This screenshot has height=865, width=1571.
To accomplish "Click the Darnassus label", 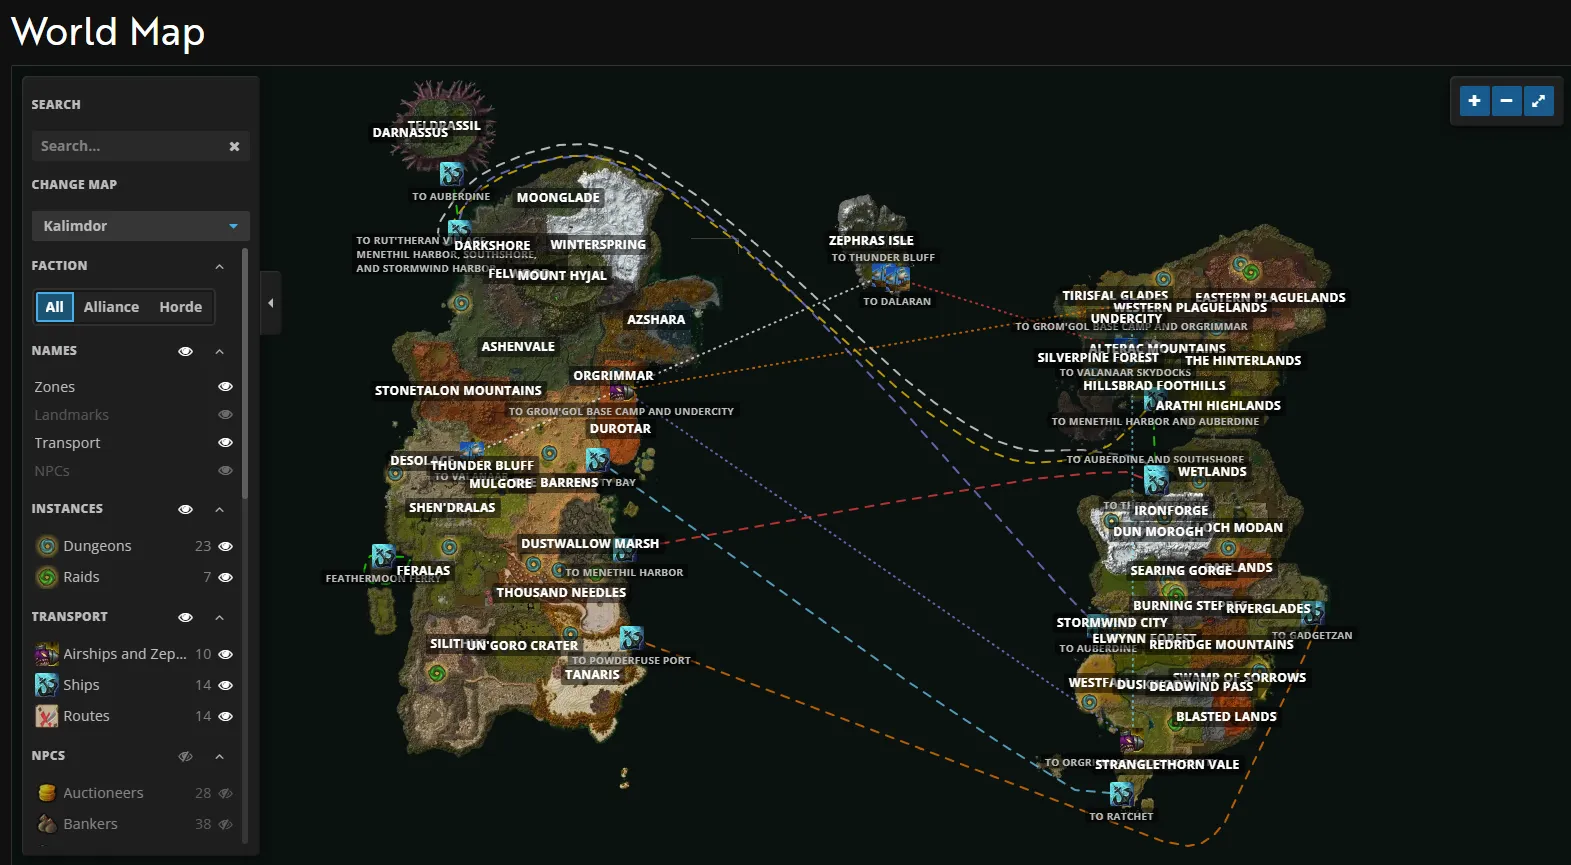I will tap(410, 132).
